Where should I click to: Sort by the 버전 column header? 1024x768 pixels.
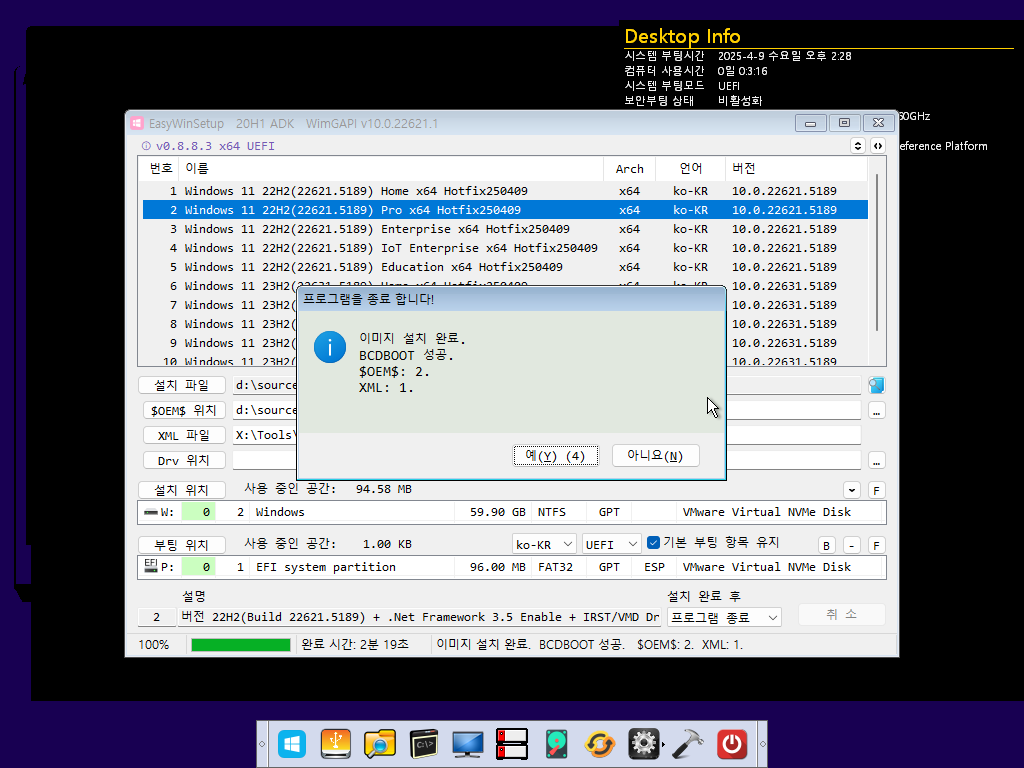(x=796, y=168)
